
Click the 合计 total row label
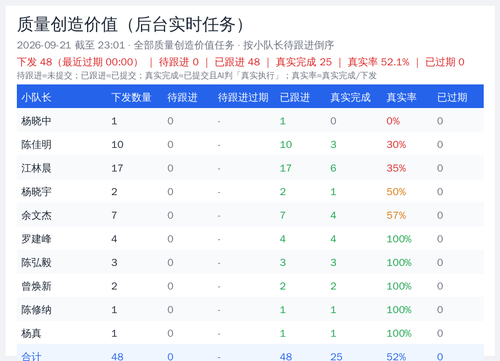[31, 357]
